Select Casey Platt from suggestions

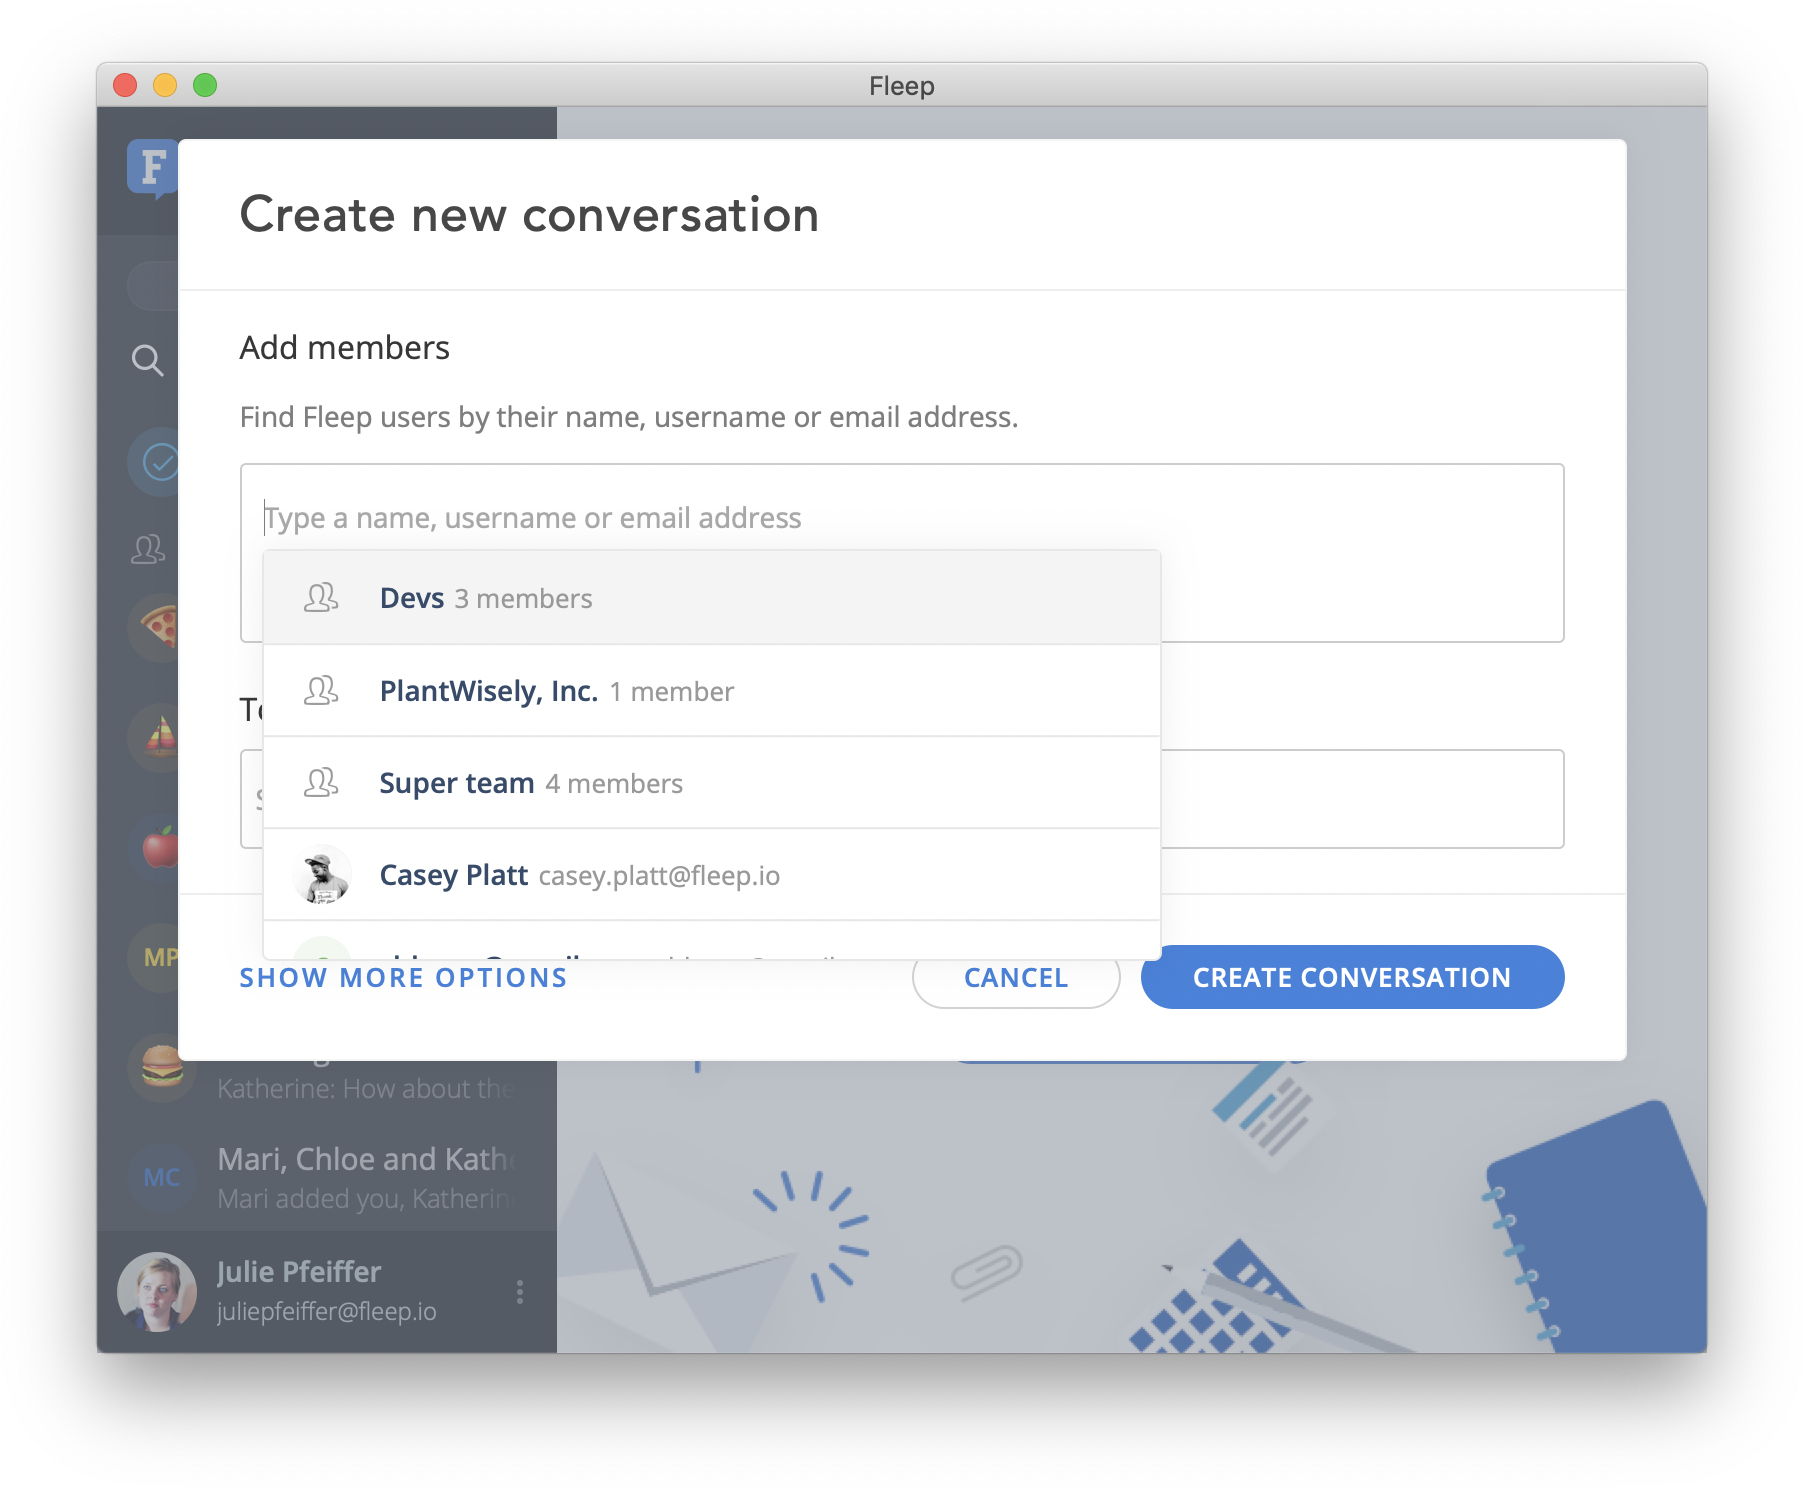pos(711,875)
